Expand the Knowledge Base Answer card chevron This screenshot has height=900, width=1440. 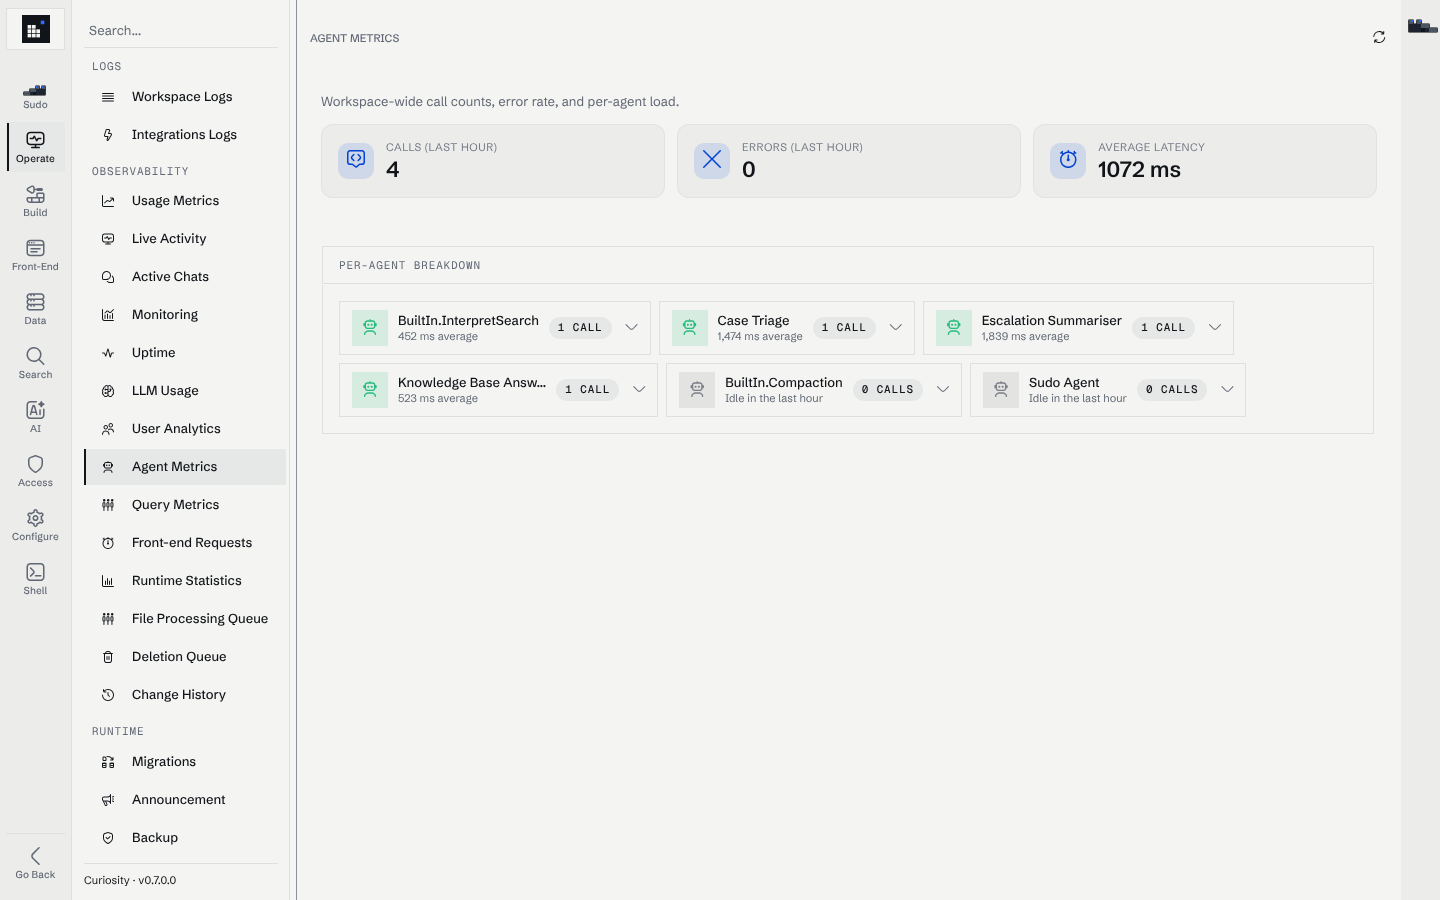coord(639,389)
